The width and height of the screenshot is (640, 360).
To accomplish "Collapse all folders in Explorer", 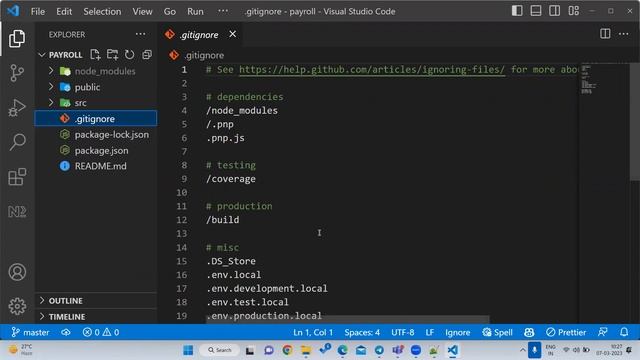I will (147, 55).
